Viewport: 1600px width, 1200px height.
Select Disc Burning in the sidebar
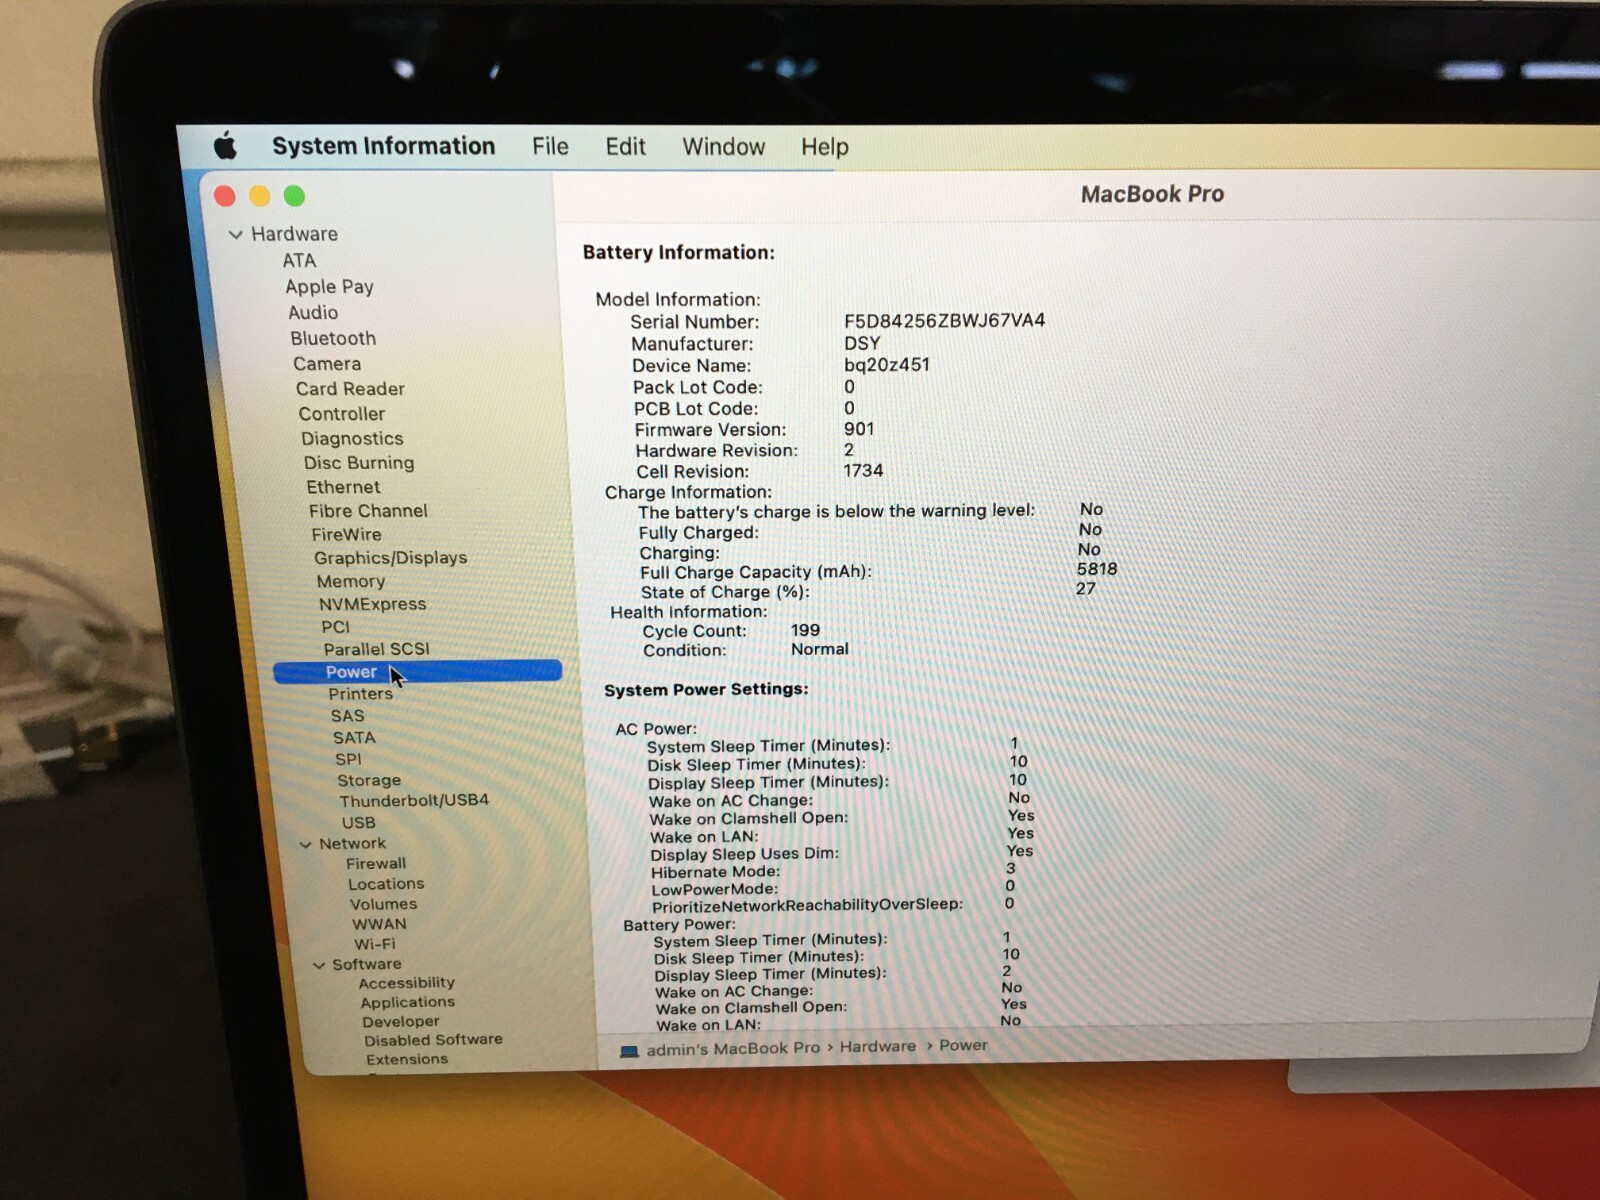(359, 463)
